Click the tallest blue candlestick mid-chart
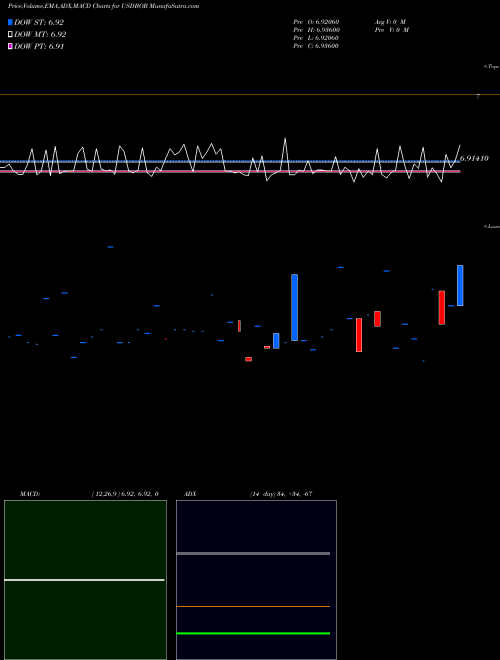This screenshot has width=500, height=660. [x=295, y=307]
